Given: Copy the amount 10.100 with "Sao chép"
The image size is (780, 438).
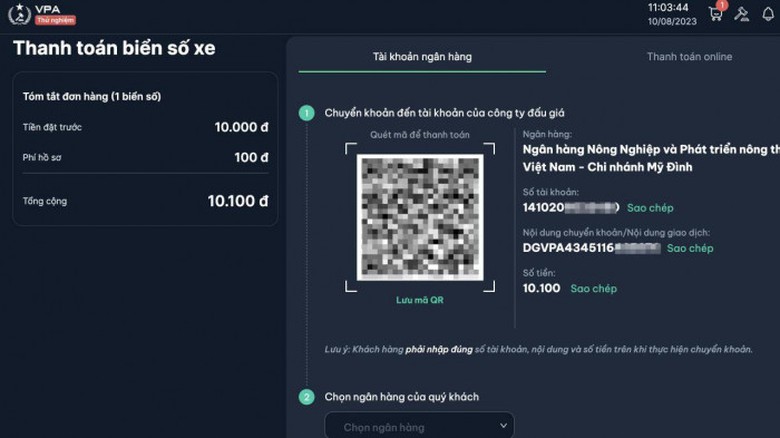Looking at the screenshot, I should pos(594,289).
